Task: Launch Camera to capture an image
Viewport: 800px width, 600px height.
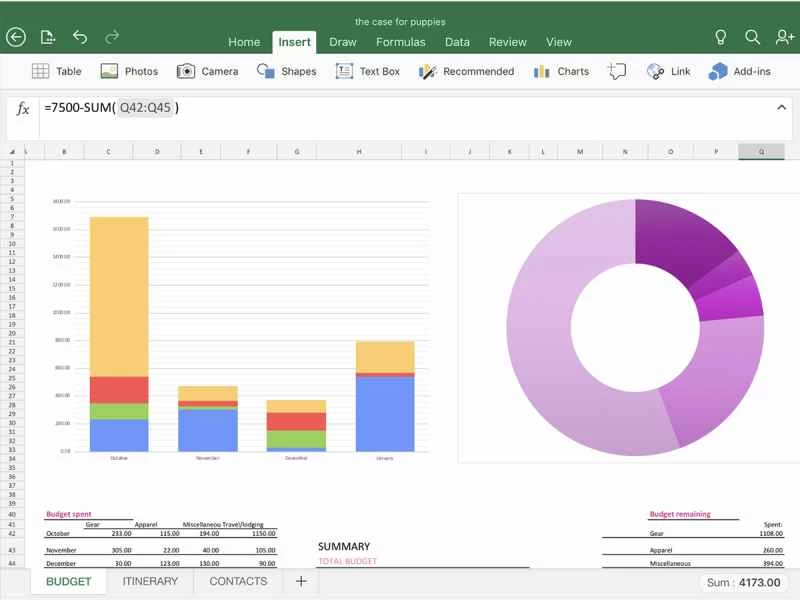Action: tap(208, 71)
